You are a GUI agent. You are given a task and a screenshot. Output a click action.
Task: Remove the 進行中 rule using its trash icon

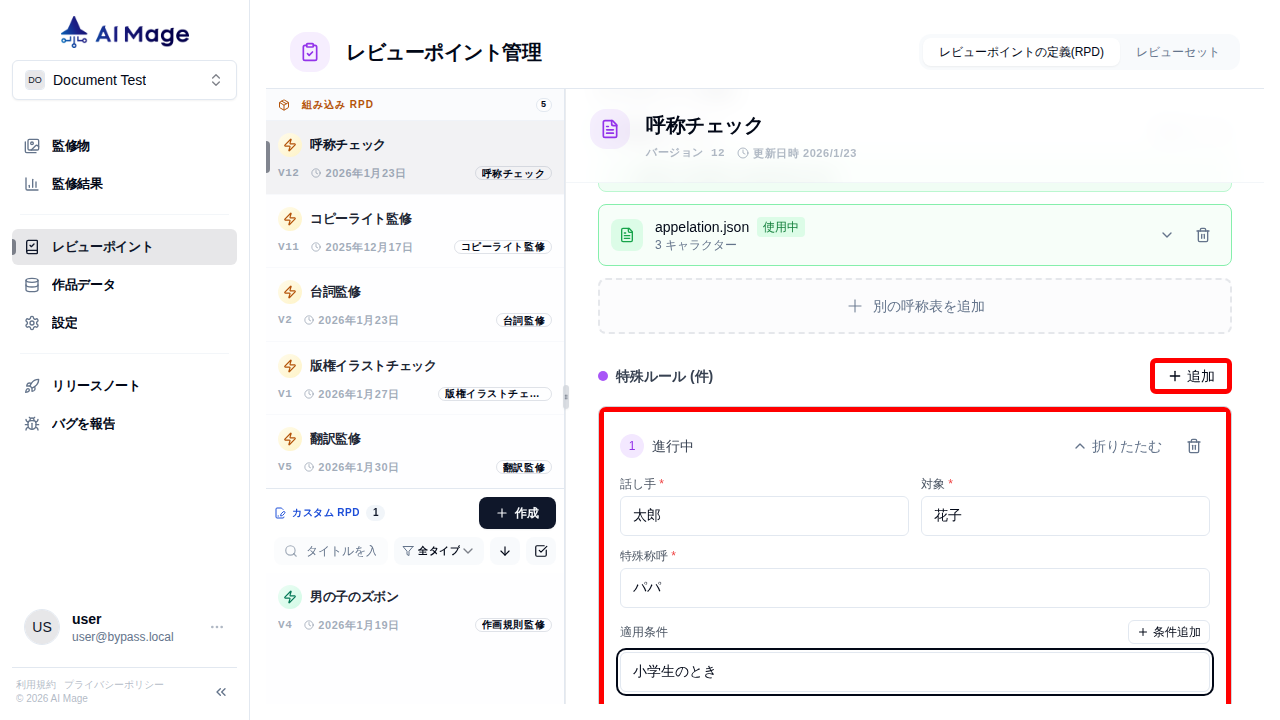[1194, 446]
